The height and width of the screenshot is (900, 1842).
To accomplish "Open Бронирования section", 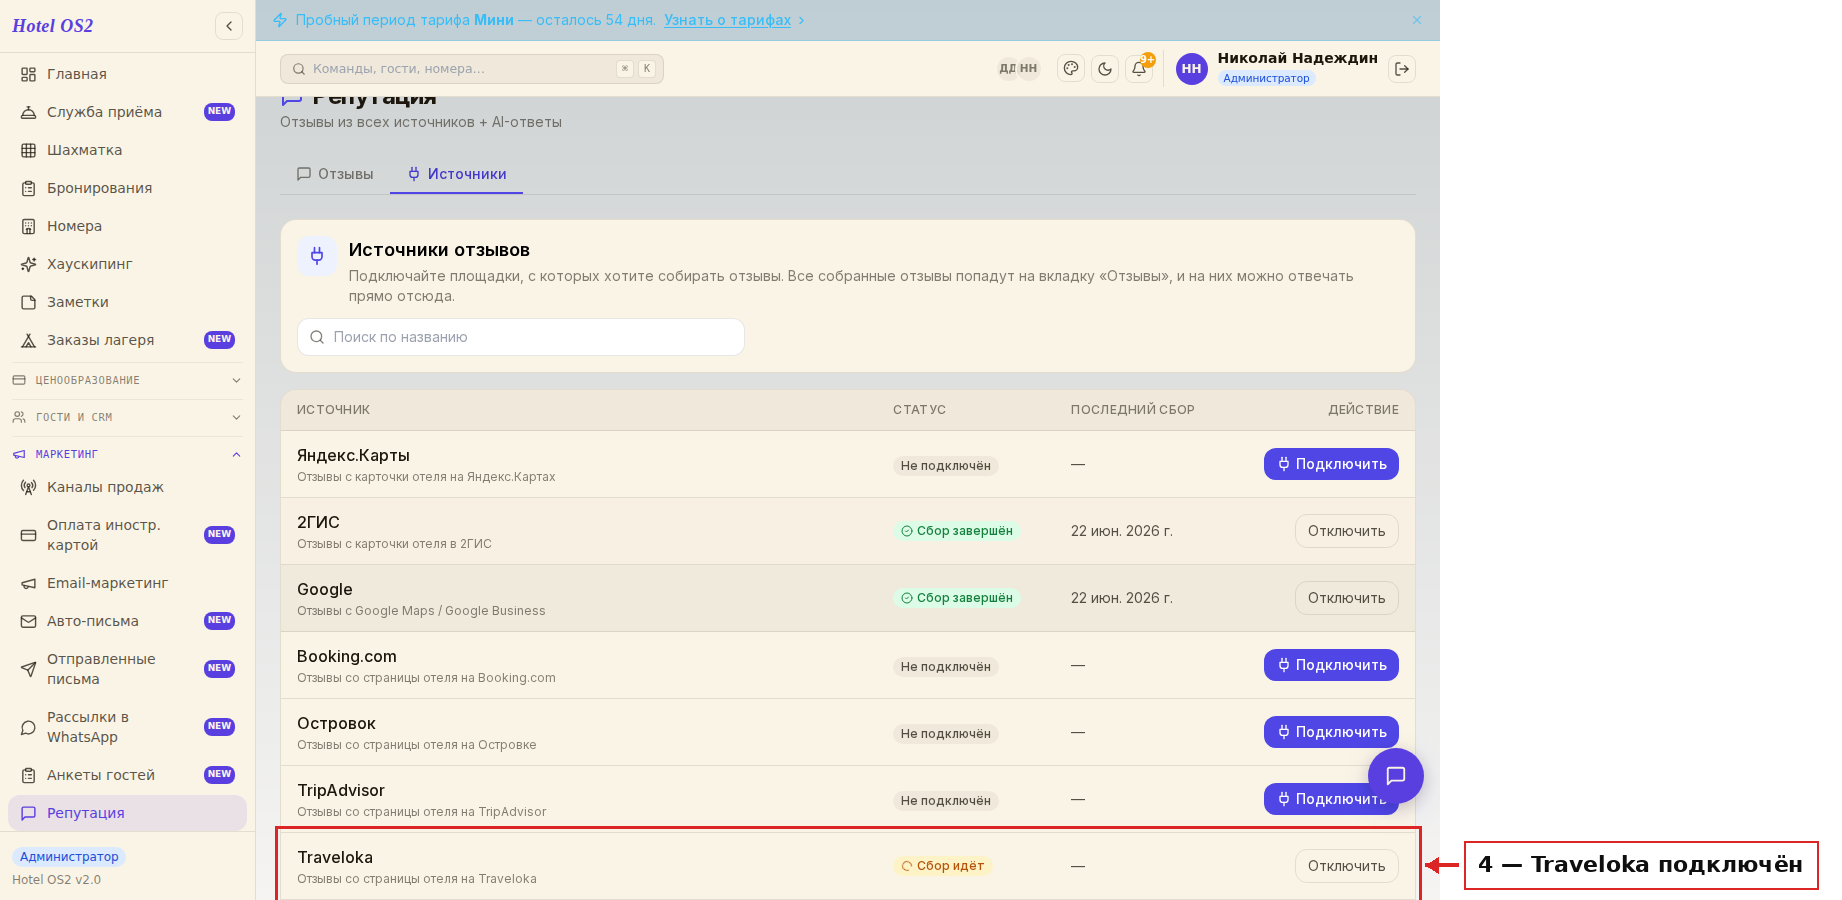I will tap(127, 188).
